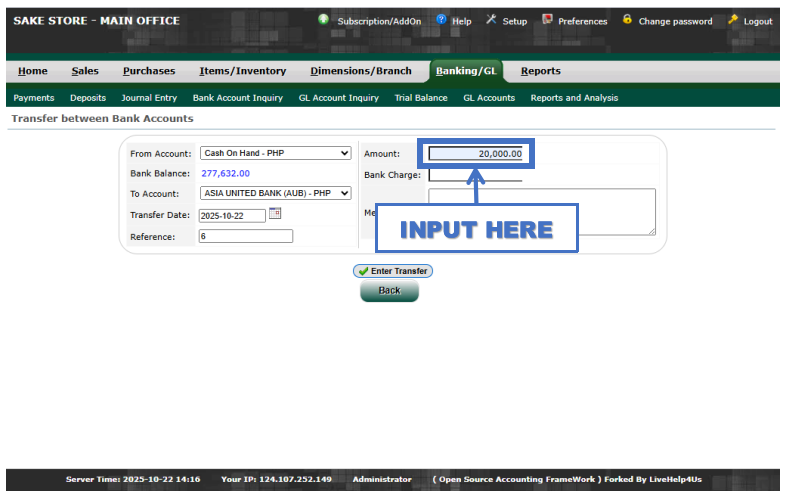Expand the To Account dropdown

point(276,193)
